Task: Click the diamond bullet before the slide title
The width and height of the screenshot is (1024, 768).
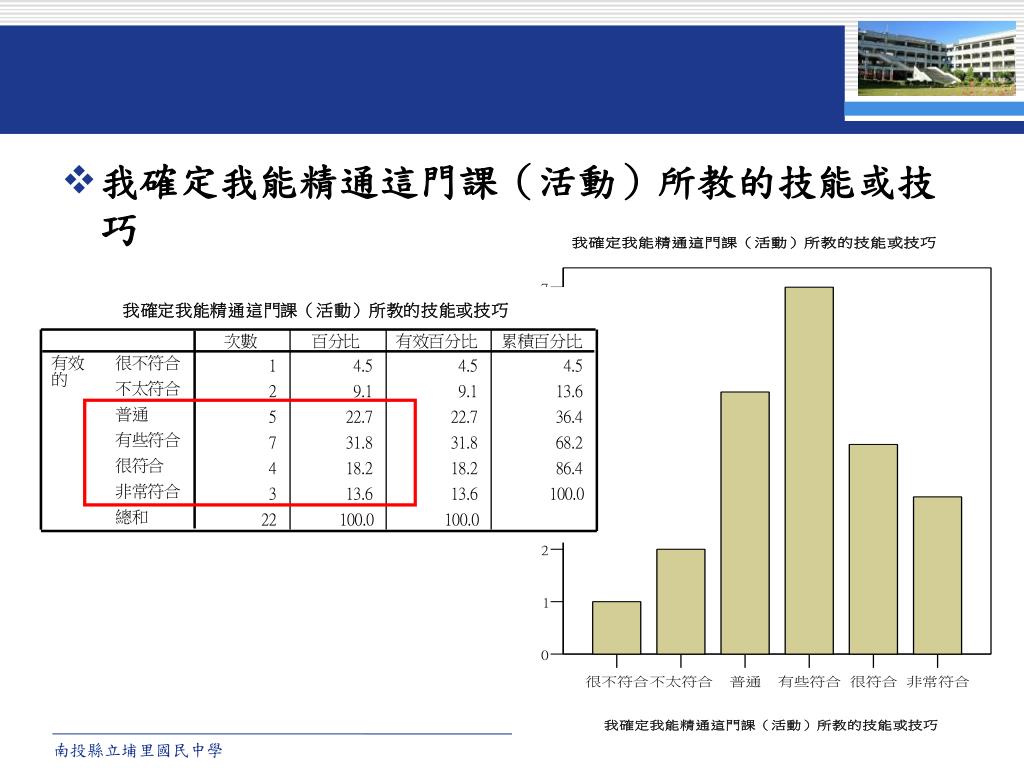Action: click(79, 181)
